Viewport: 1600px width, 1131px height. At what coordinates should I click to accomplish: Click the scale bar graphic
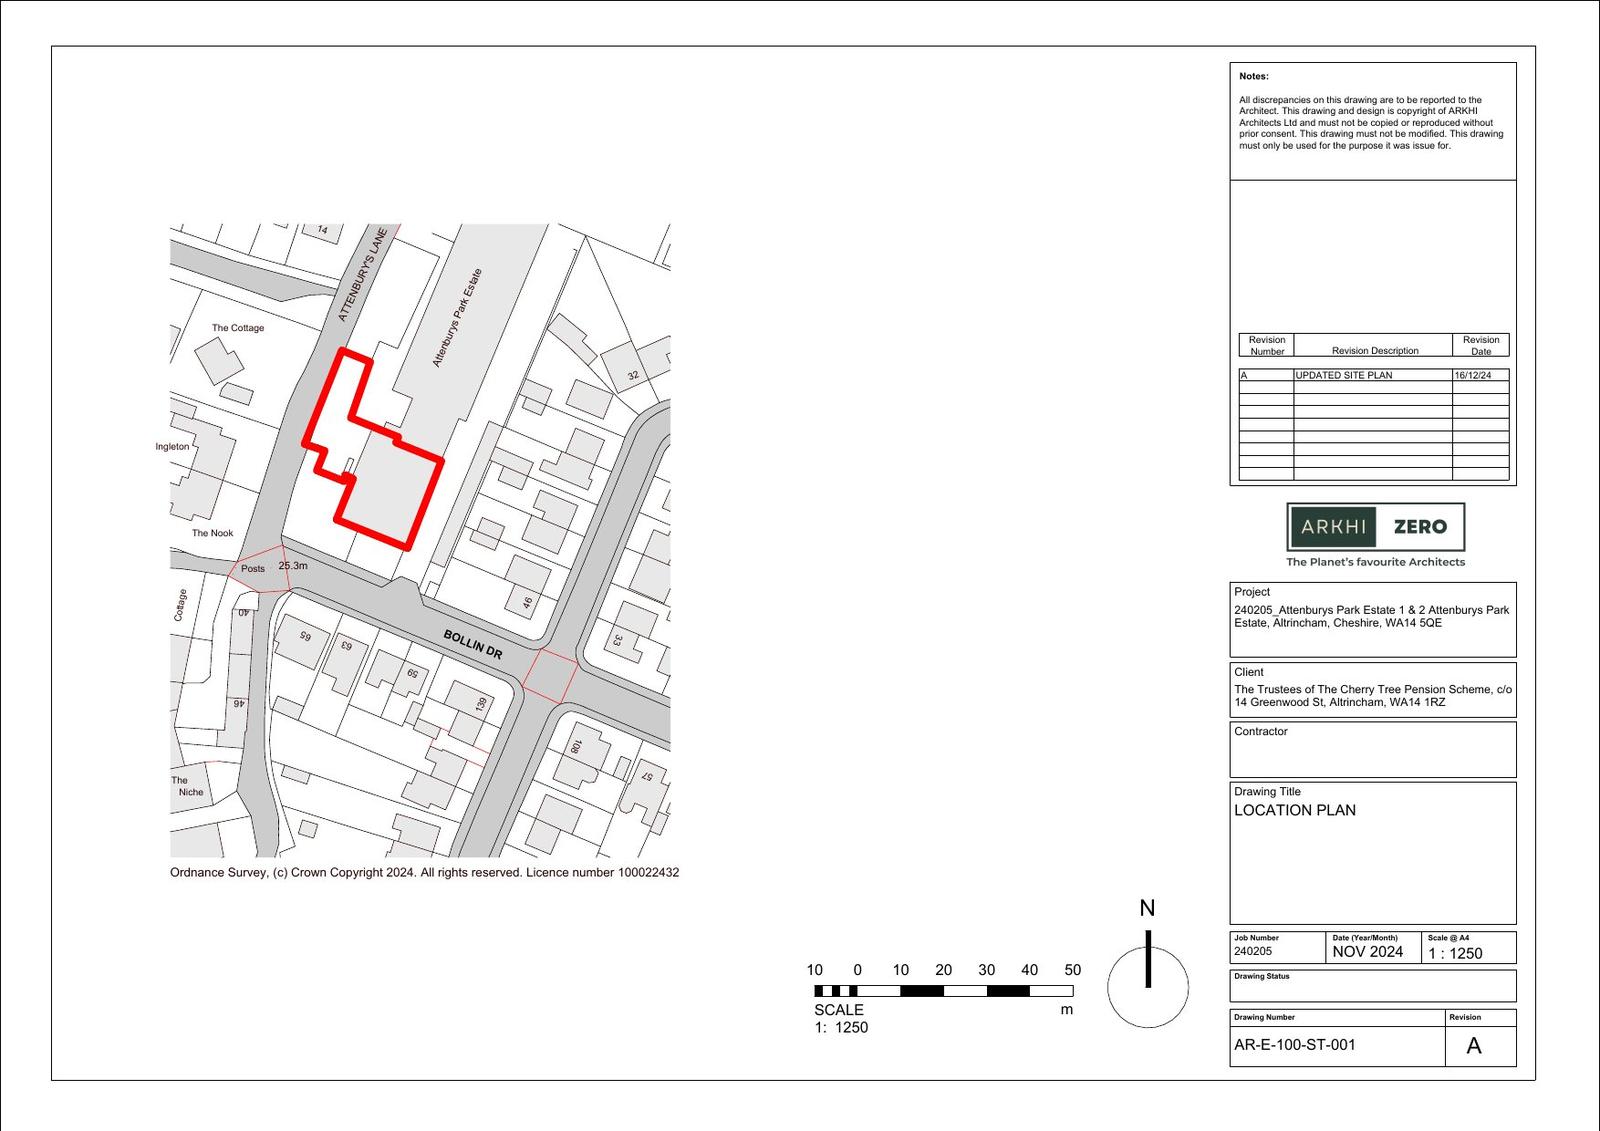pyautogui.click(x=943, y=991)
